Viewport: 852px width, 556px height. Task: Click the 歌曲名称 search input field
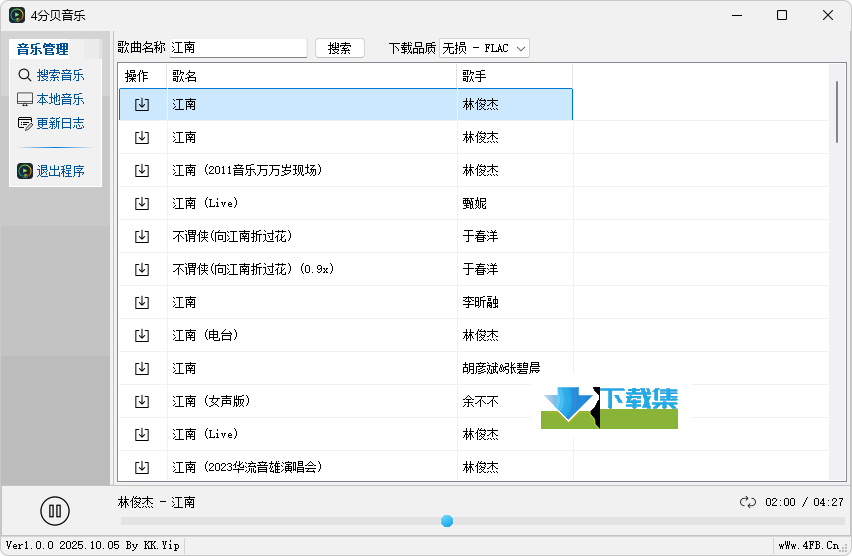[238, 48]
